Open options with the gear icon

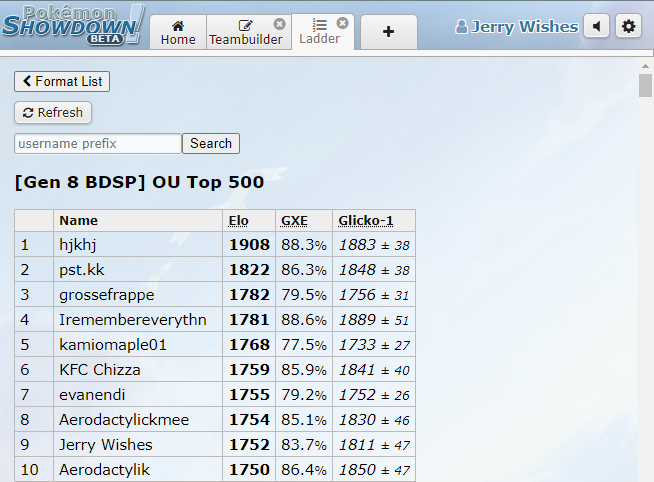point(628,27)
